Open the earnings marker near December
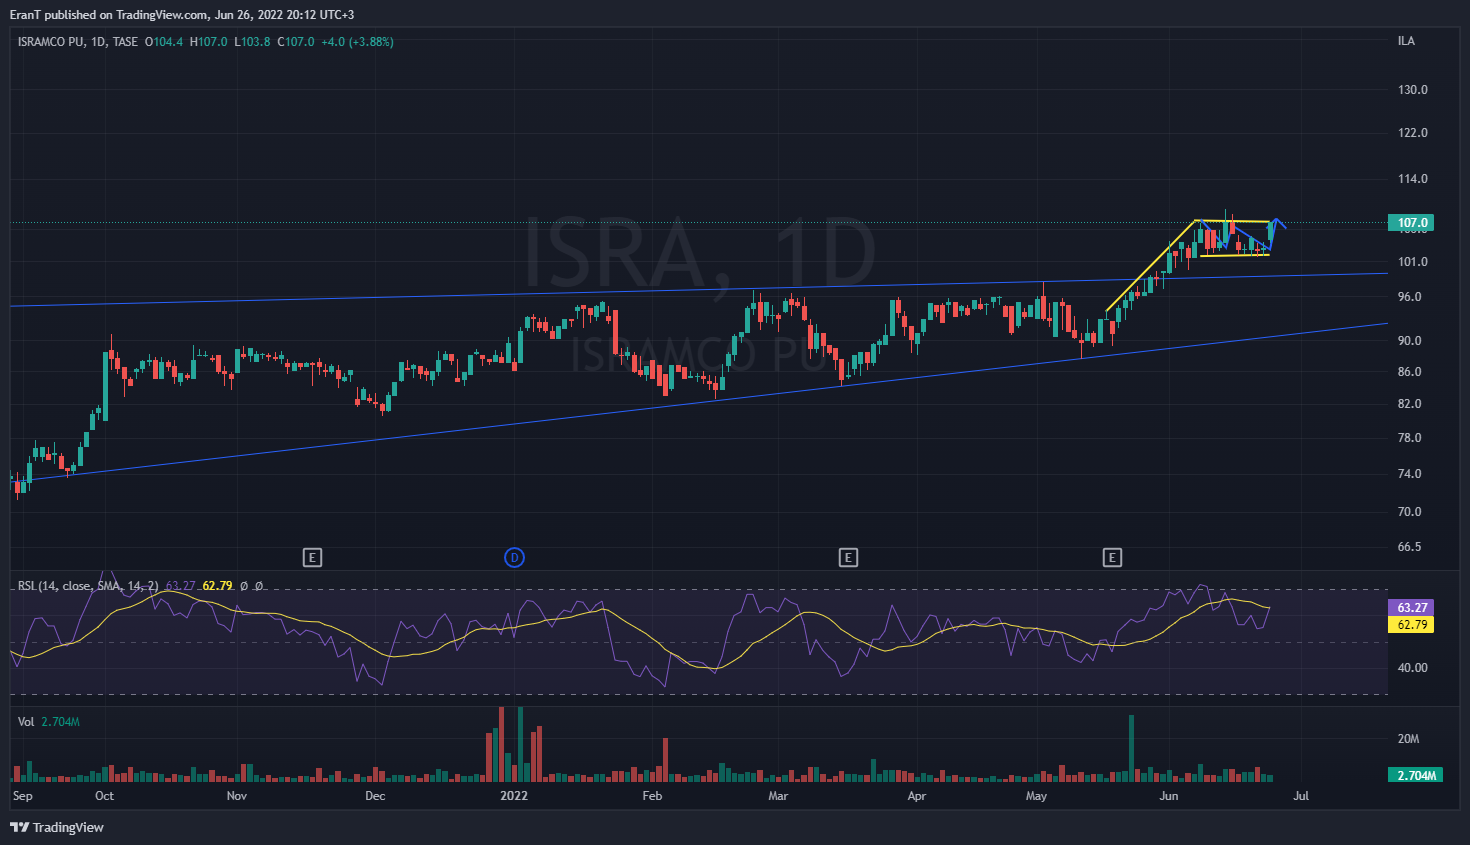The width and height of the screenshot is (1470, 845). tap(312, 557)
